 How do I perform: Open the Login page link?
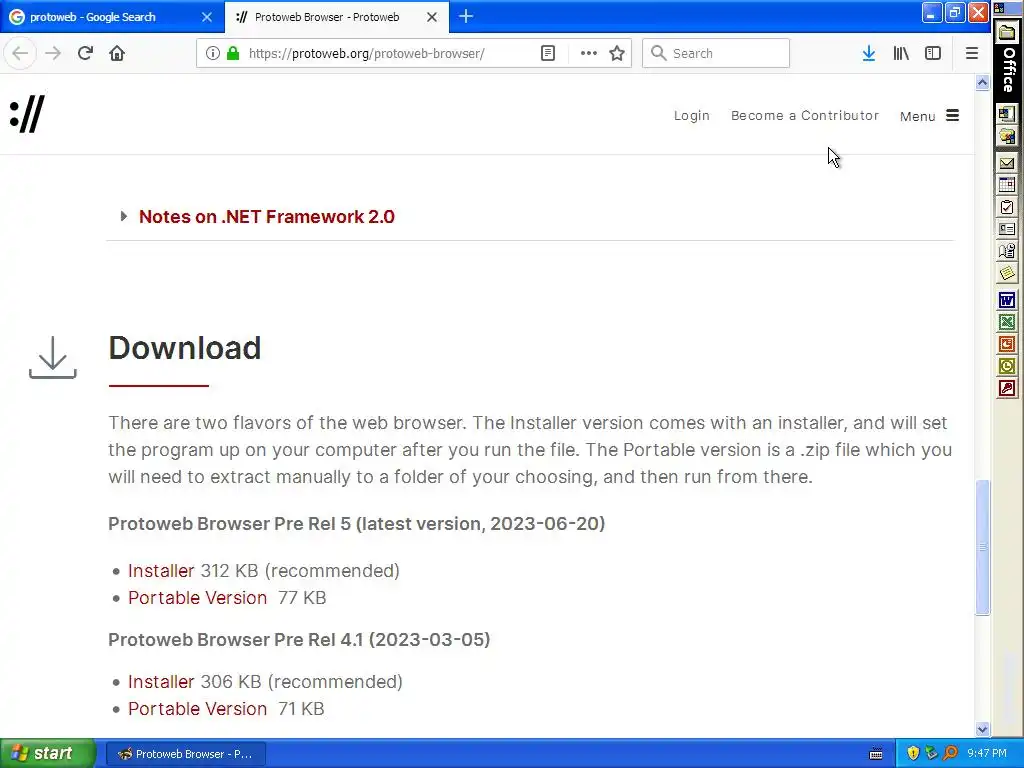click(x=692, y=116)
